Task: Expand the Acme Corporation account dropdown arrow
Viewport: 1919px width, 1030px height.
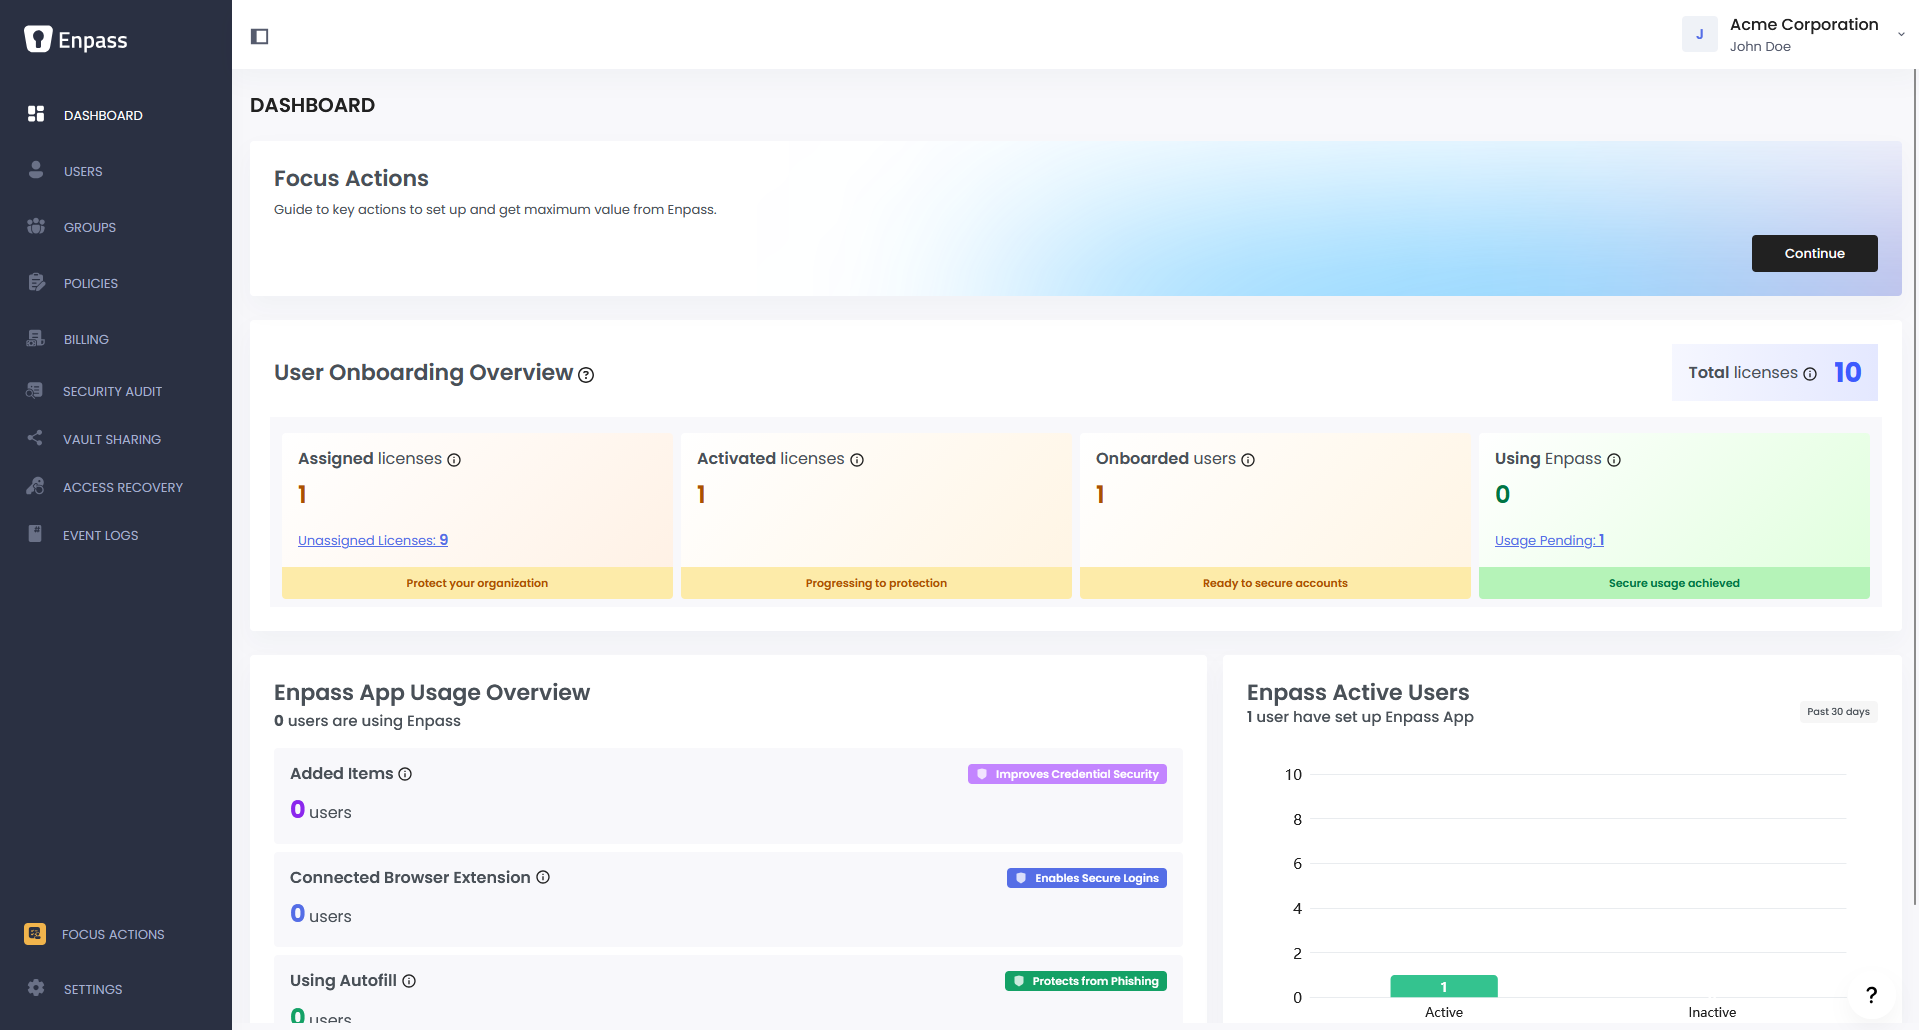Action: coord(1901,34)
